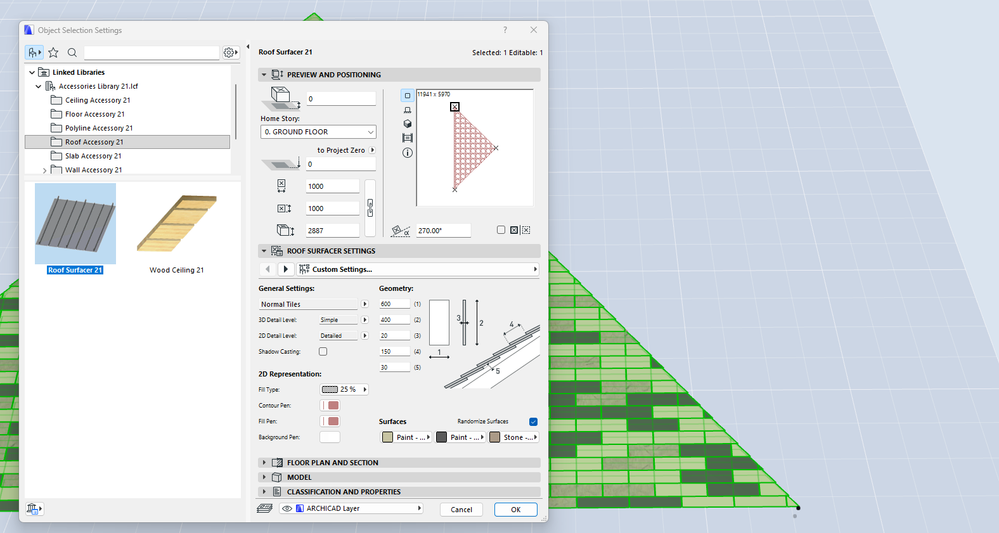The image size is (999, 533).
Task: Select the 2D symbol preview icon
Action: point(407,96)
